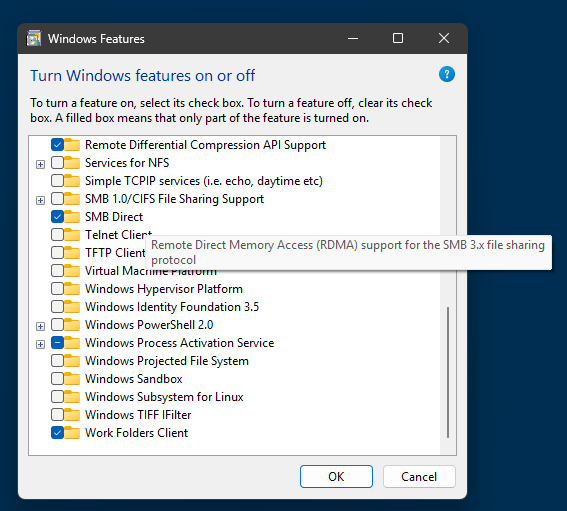The image size is (567, 511).
Task: Expand the Windows PowerShell 2.0 node
Action: click(40, 327)
